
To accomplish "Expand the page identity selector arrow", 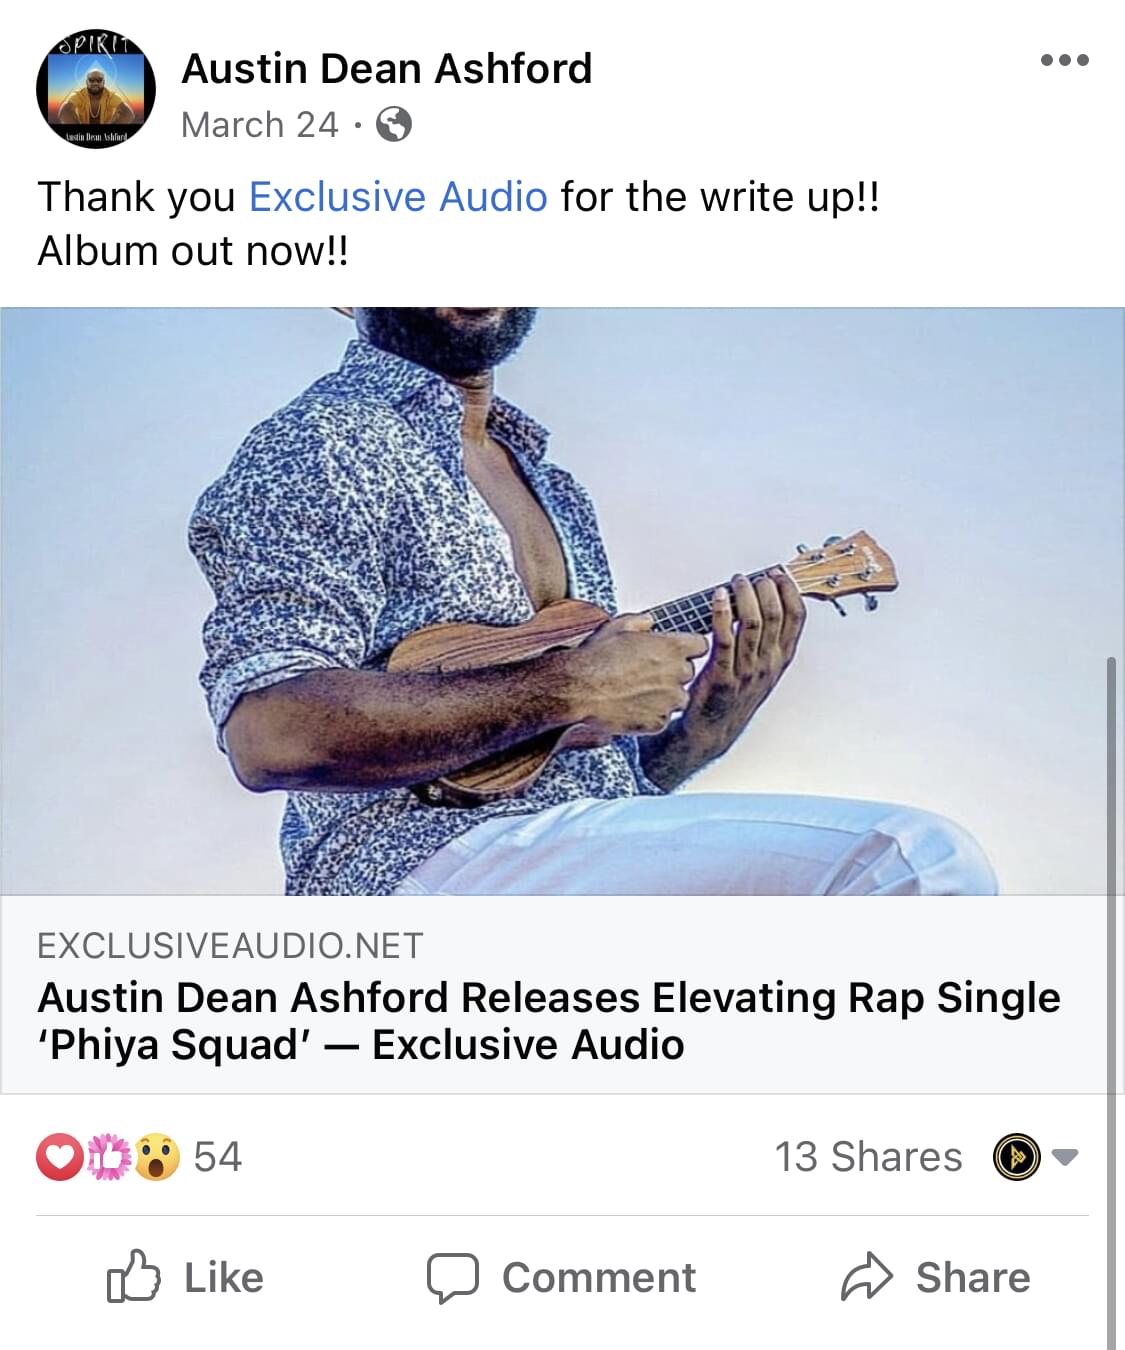I will click(x=1065, y=1158).
